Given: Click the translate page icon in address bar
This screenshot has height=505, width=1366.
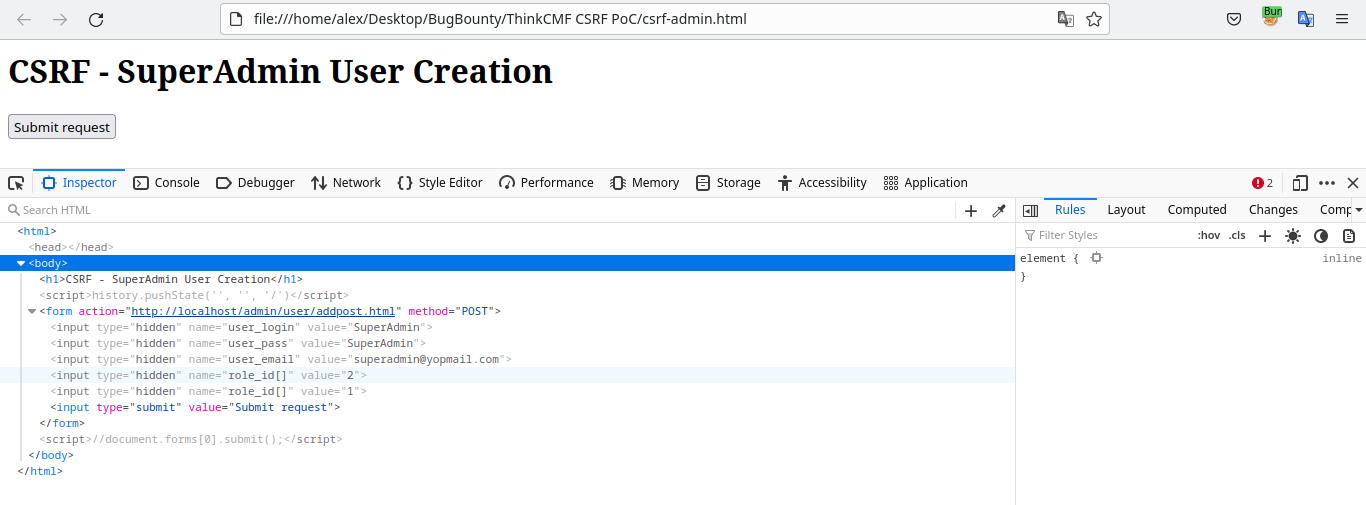Looking at the screenshot, I should (1066, 19).
